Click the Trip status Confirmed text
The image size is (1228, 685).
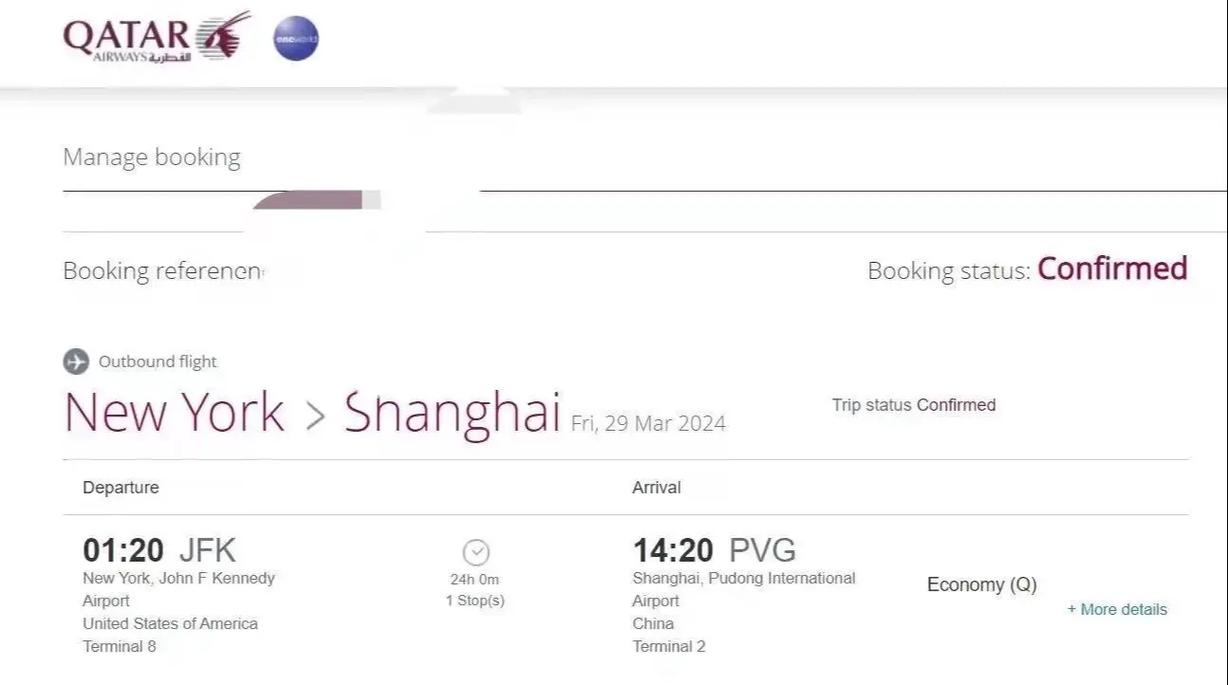914,405
